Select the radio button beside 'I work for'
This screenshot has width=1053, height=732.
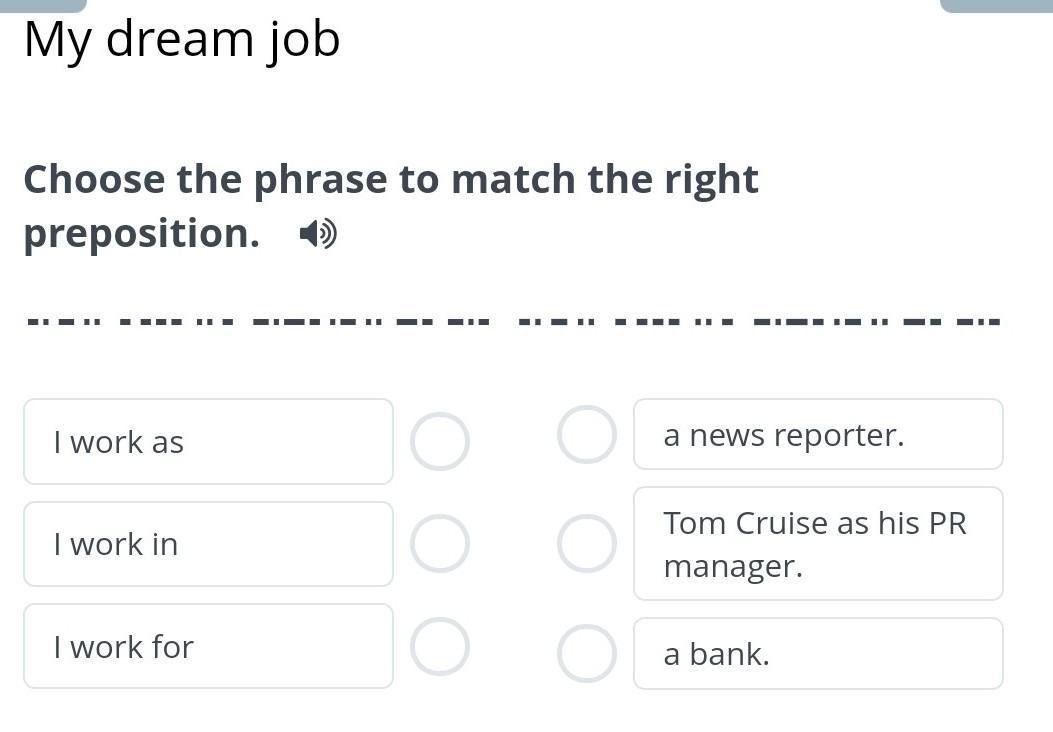[x=440, y=646]
